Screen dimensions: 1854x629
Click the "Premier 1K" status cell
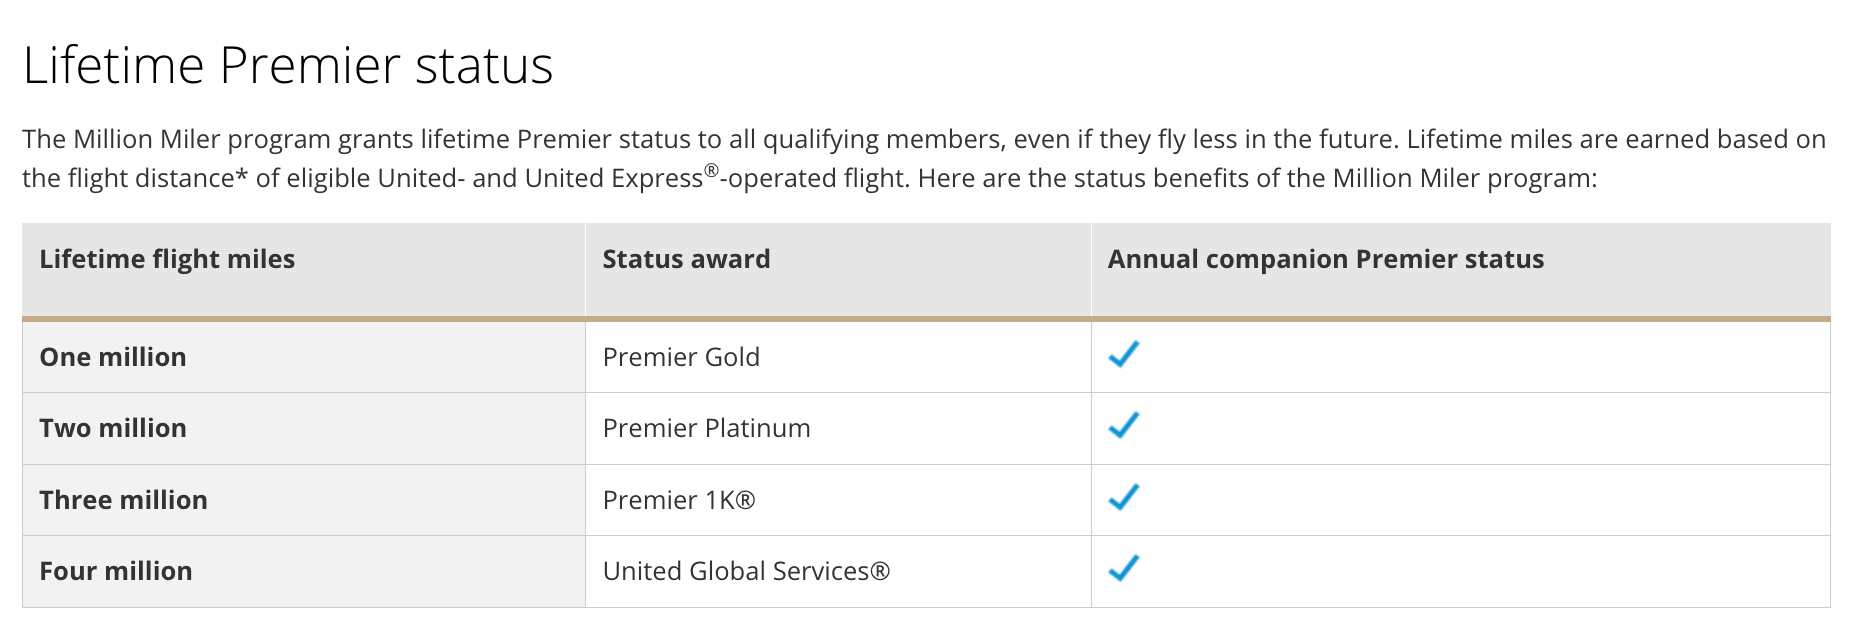[x=678, y=500]
